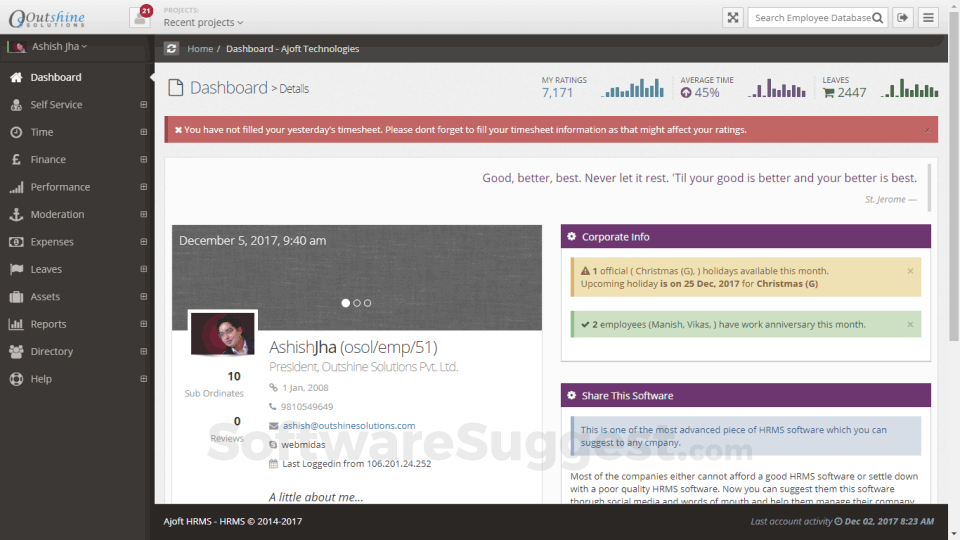Click the Corporate Info gear icon
Image resolution: width=960 pixels, height=540 pixels.
click(x=571, y=236)
